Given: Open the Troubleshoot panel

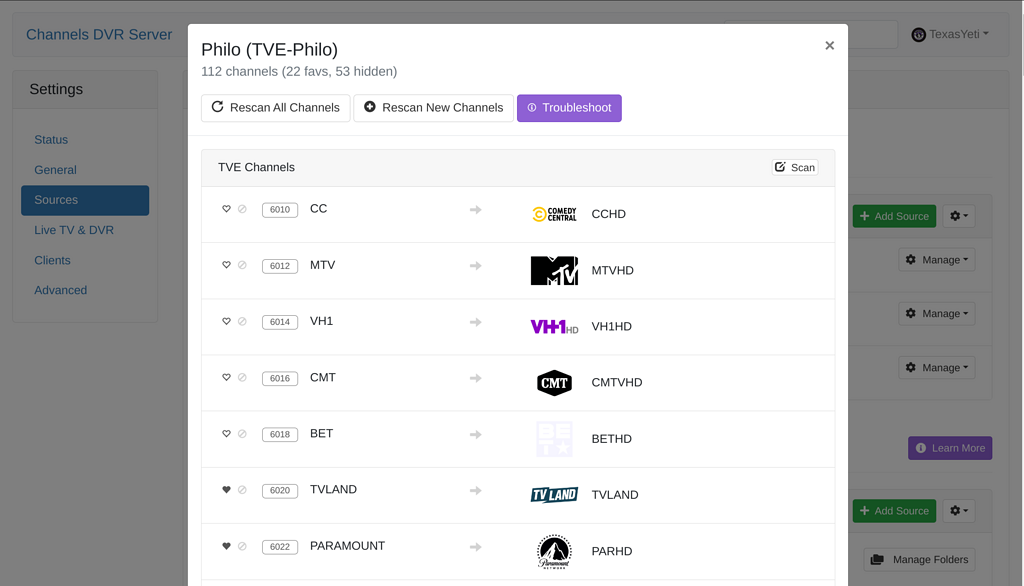Looking at the screenshot, I should [x=569, y=107].
